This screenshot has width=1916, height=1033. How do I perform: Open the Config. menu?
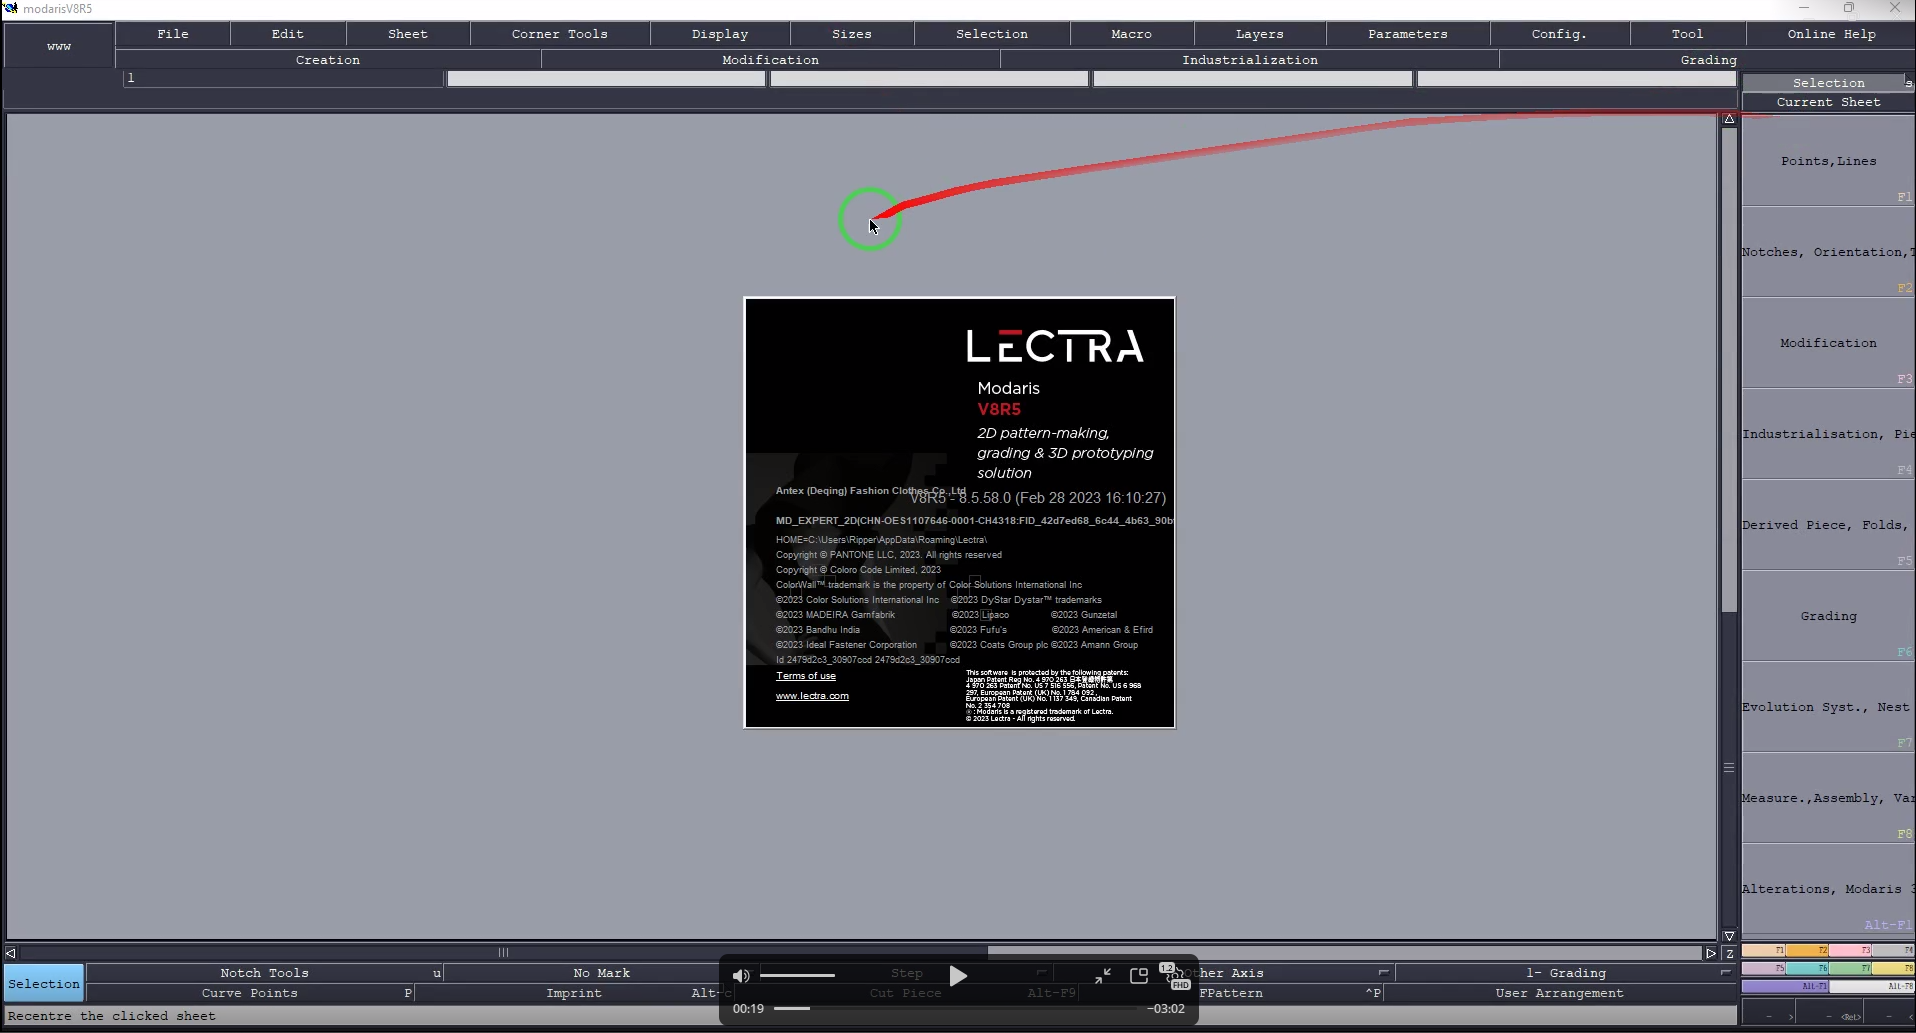(x=1560, y=34)
